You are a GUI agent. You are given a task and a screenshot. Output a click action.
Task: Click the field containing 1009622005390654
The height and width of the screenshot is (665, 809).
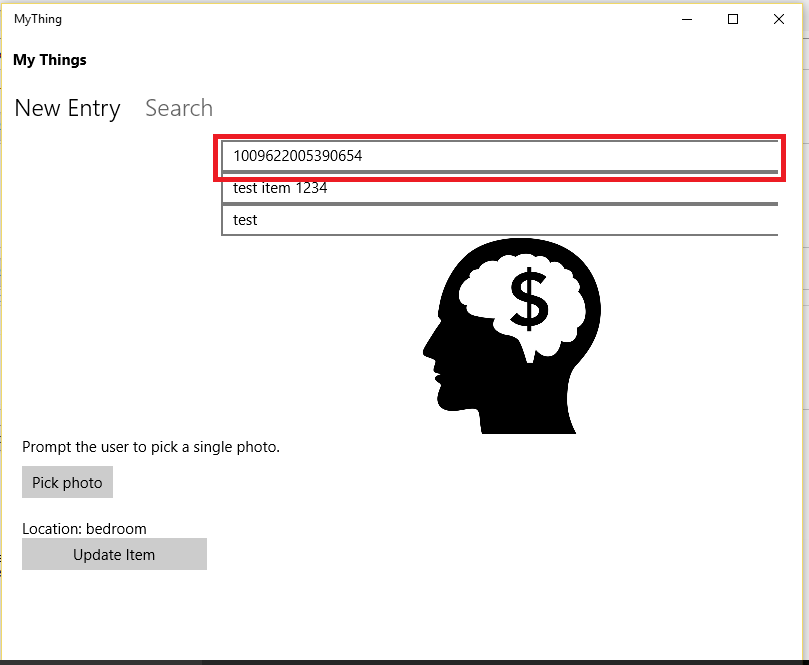pyautogui.click(x=499, y=156)
